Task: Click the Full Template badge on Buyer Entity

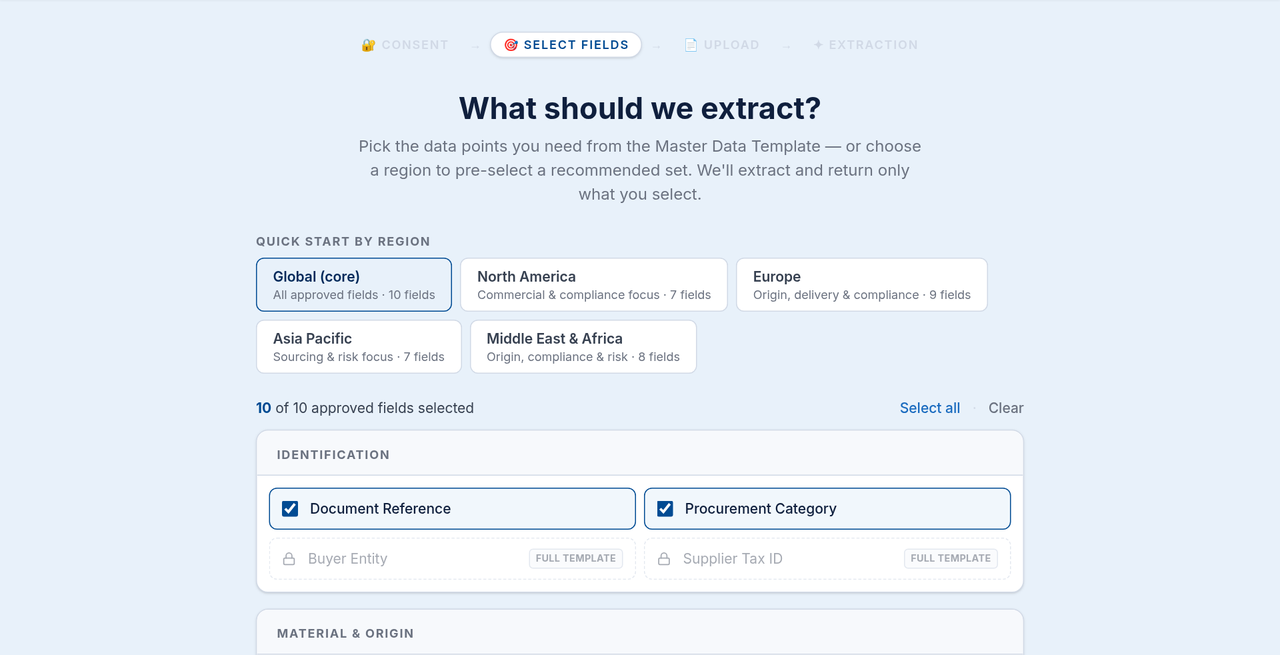Action: point(576,559)
